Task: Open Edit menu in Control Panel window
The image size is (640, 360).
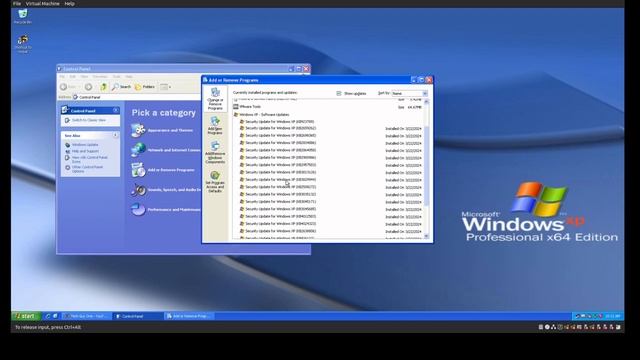Action: [x=72, y=77]
